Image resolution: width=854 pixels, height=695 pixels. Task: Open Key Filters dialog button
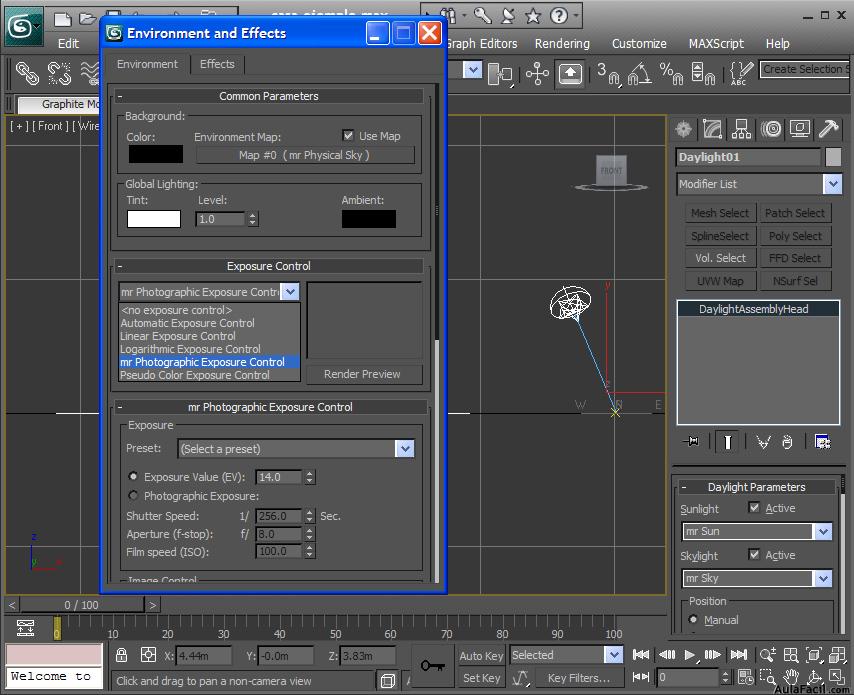click(x=578, y=678)
